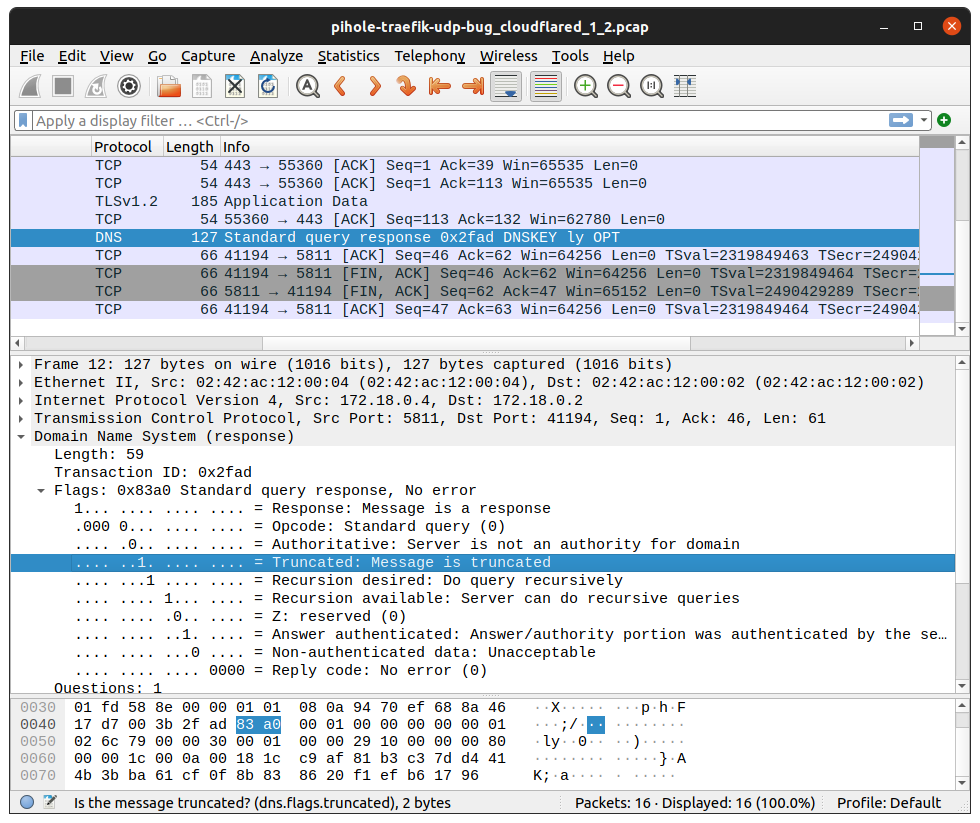
Task: Open the File menu
Action: [32, 56]
